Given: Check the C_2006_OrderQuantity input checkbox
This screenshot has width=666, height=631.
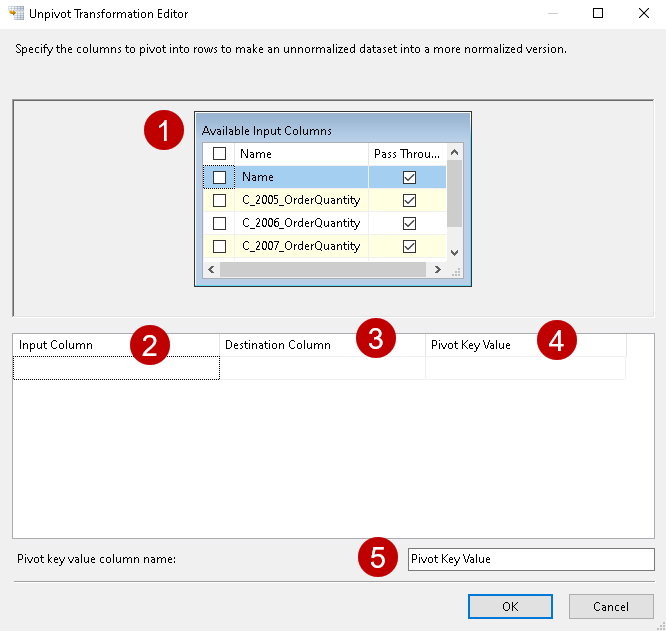Looking at the screenshot, I should (x=219, y=223).
